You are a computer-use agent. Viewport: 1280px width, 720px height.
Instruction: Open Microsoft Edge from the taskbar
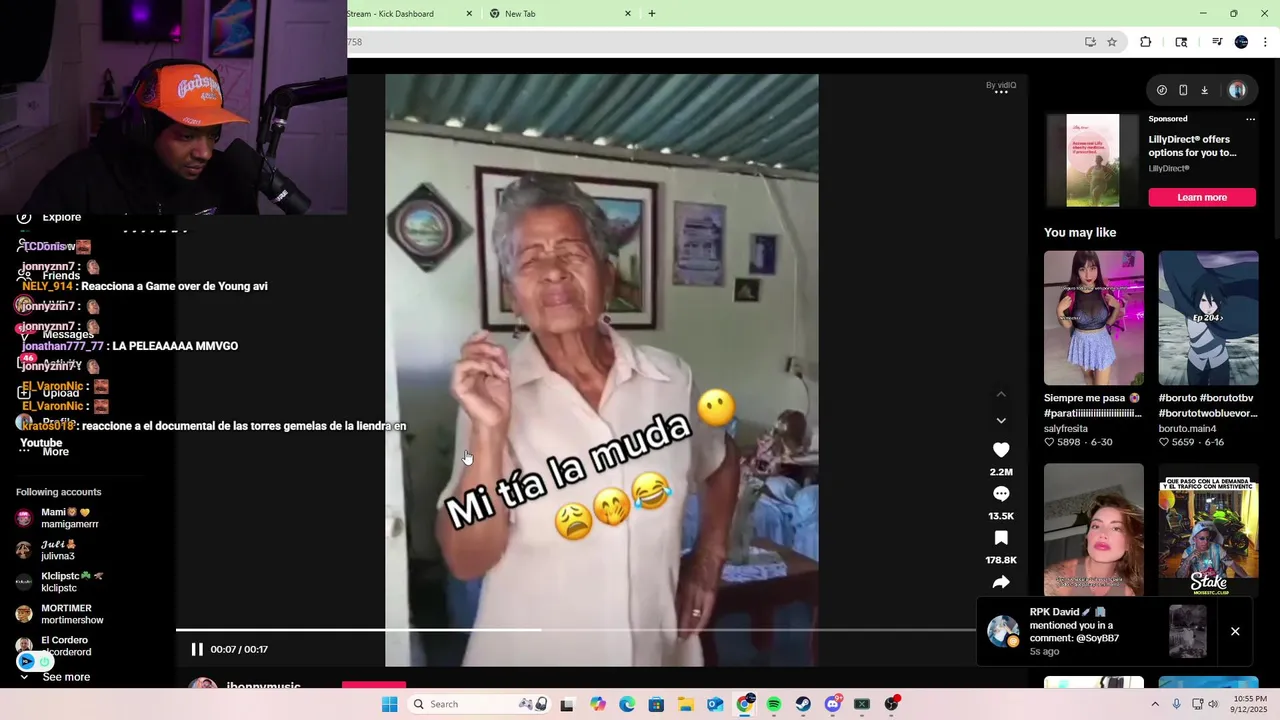pos(627,704)
